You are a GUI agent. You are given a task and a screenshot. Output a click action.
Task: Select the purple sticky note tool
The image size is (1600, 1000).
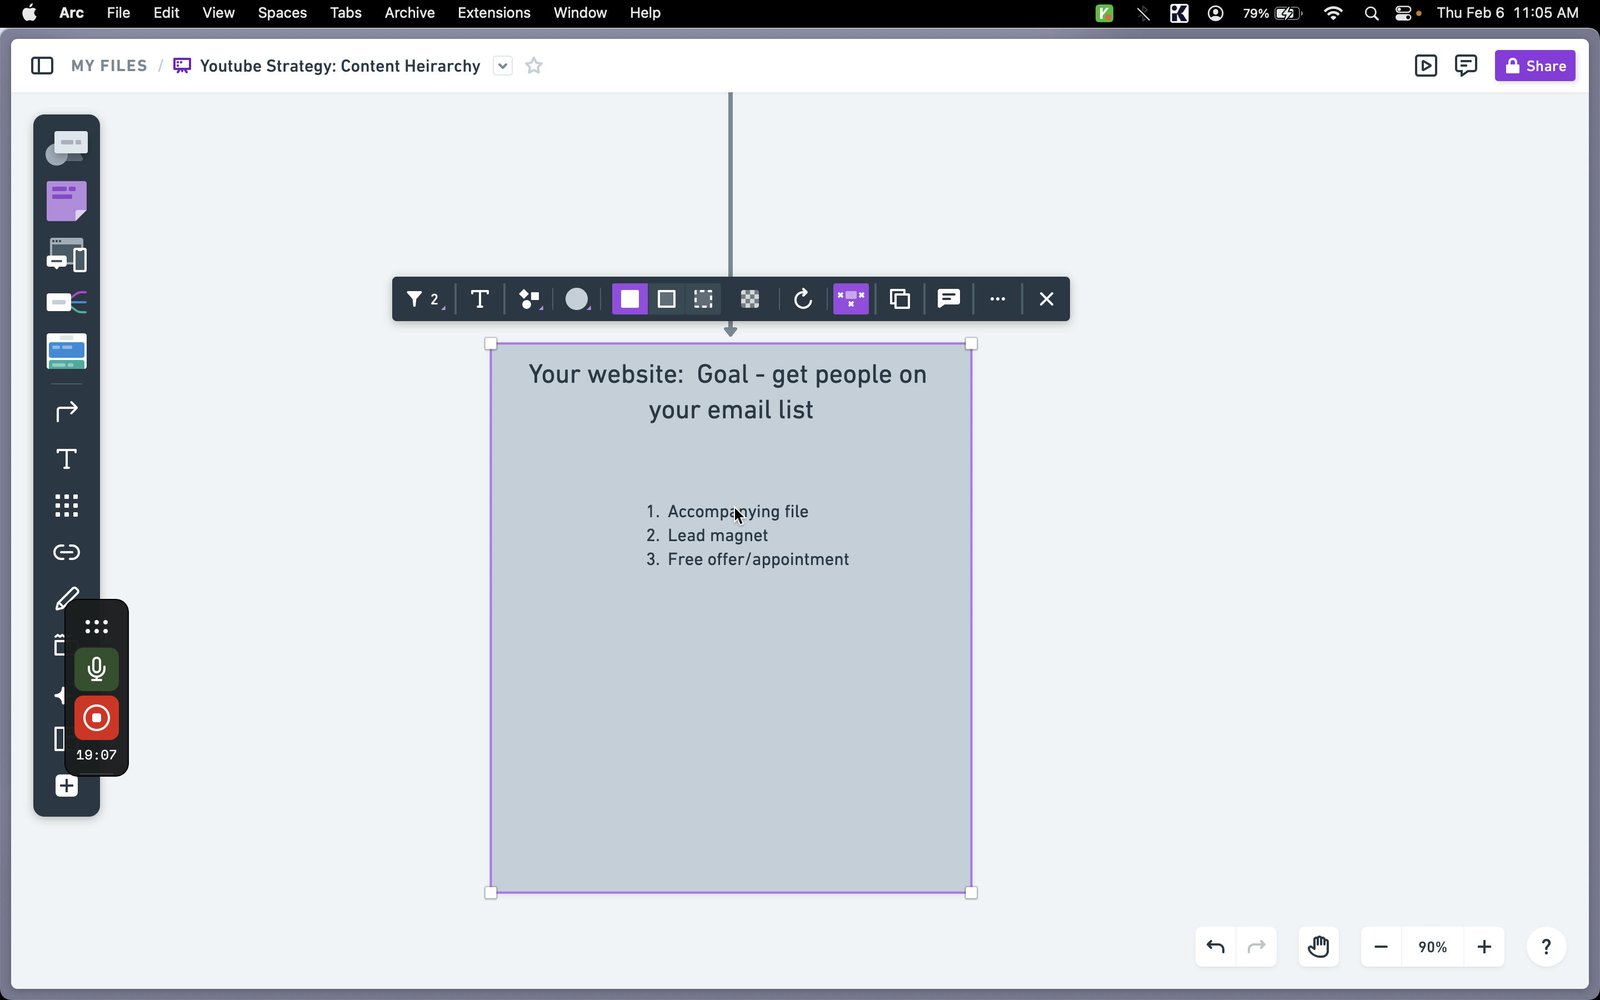point(66,201)
